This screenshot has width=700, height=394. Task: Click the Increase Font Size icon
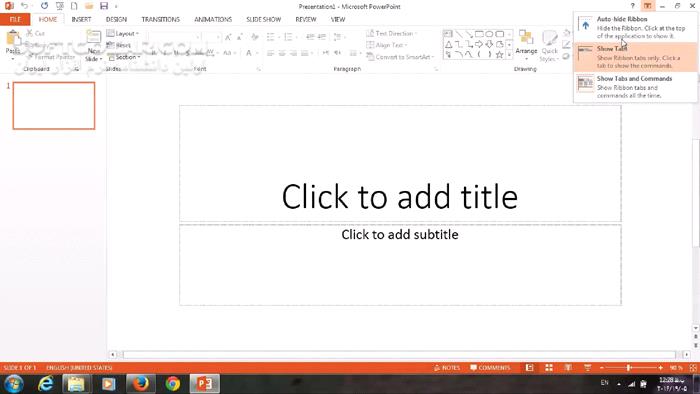pyautogui.click(x=228, y=37)
